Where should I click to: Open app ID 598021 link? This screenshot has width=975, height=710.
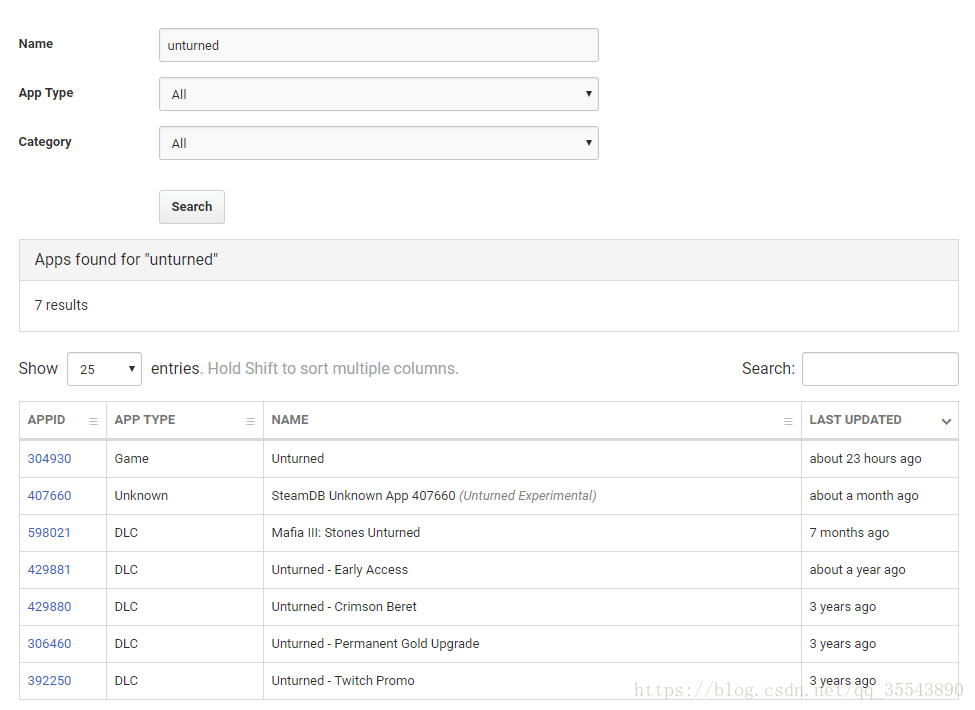49,532
